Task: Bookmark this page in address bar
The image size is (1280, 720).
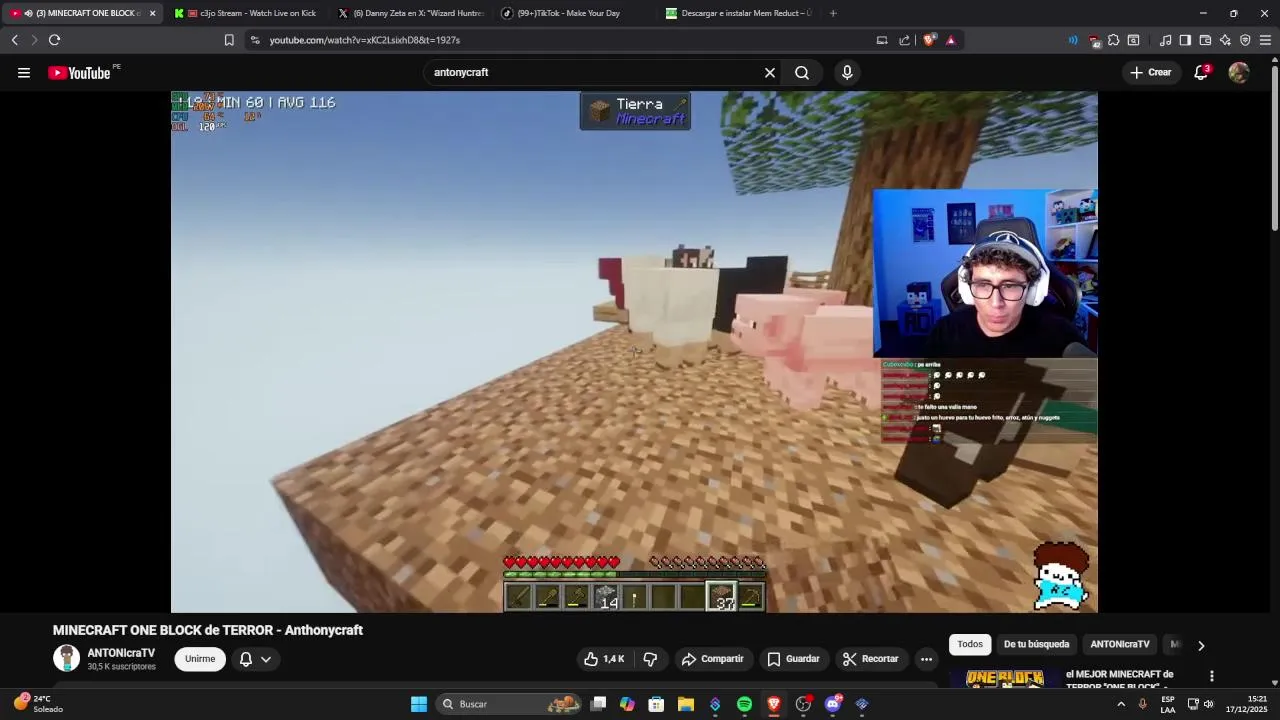Action: (229, 40)
